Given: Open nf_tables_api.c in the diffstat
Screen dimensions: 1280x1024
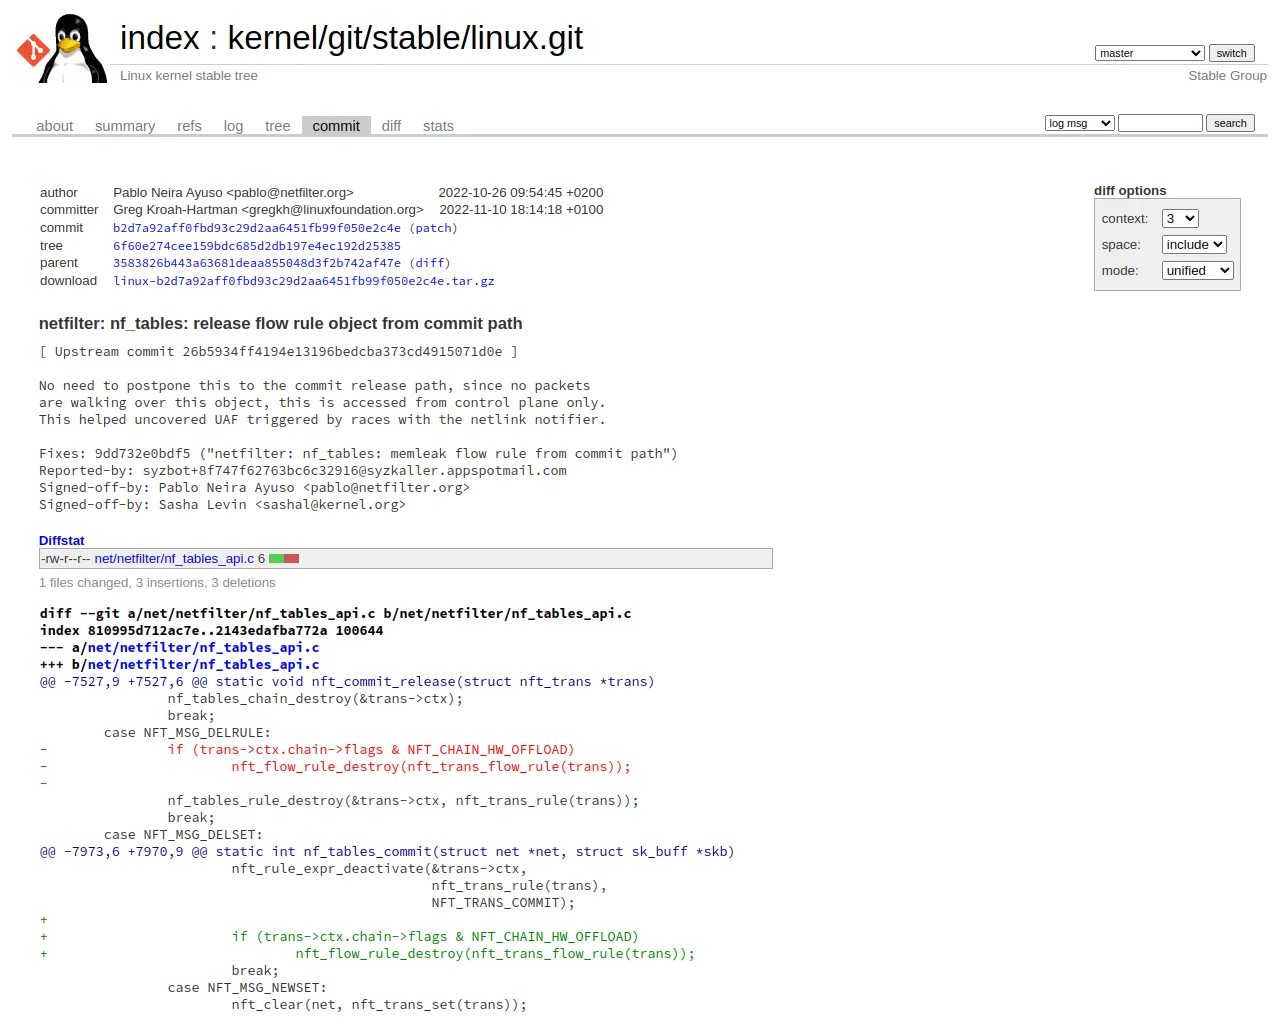Looking at the screenshot, I should [174, 559].
